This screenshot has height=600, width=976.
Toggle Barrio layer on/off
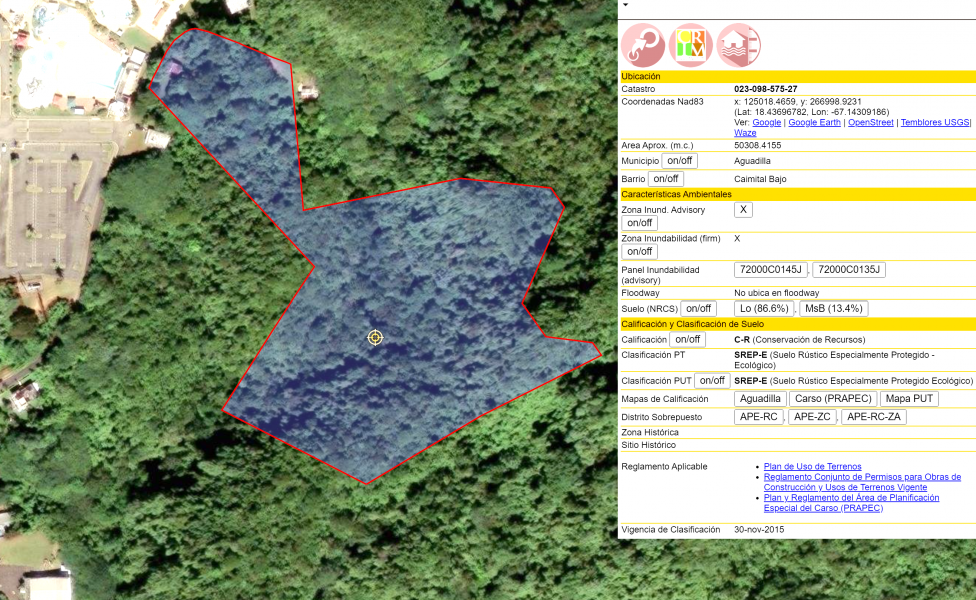665,179
